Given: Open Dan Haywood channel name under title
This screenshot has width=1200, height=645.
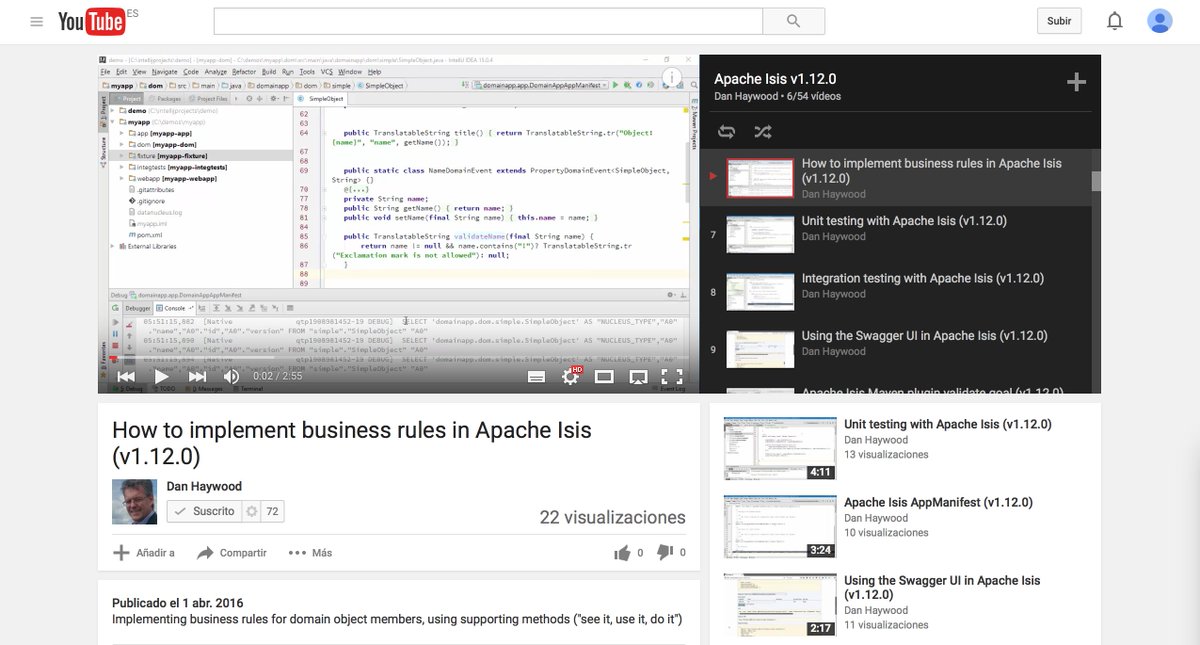Looking at the screenshot, I should [x=204, y=486].
